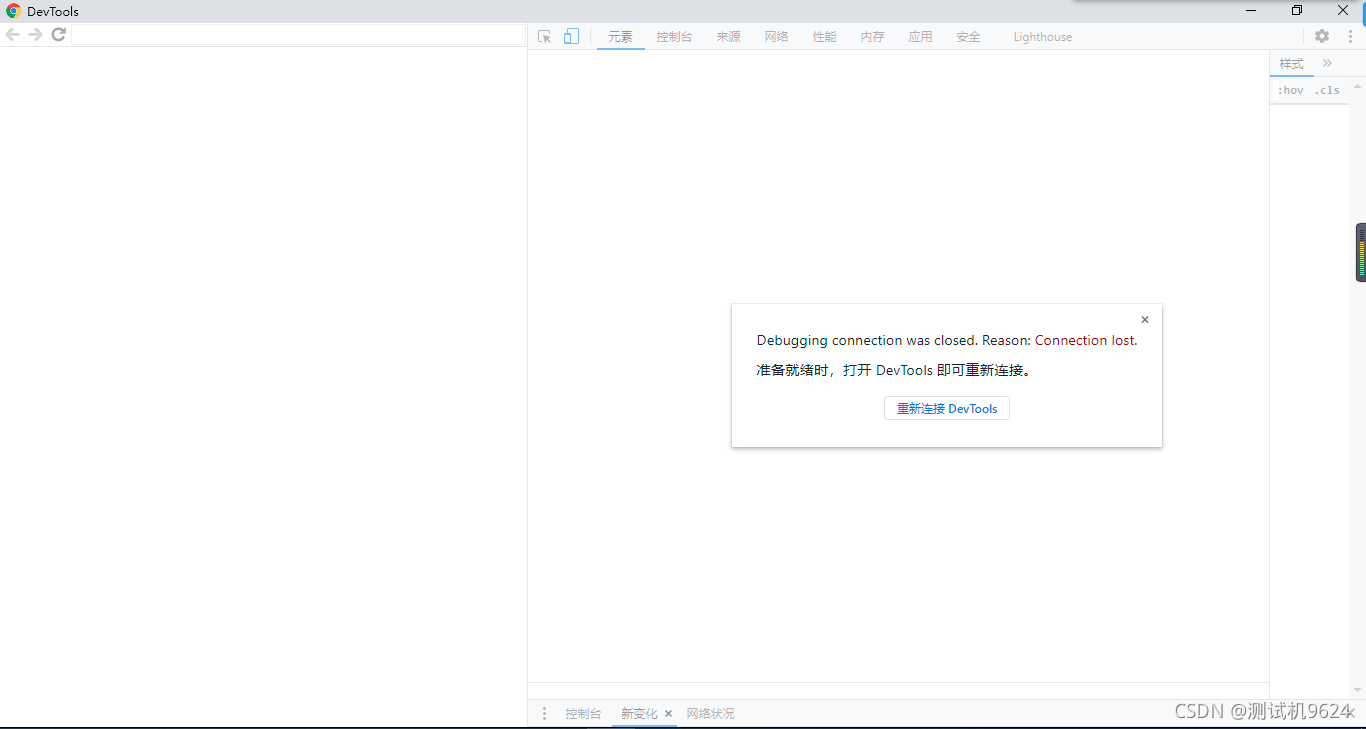
Task: Toggle the device toolbar icon
Action: click(571, 36)
